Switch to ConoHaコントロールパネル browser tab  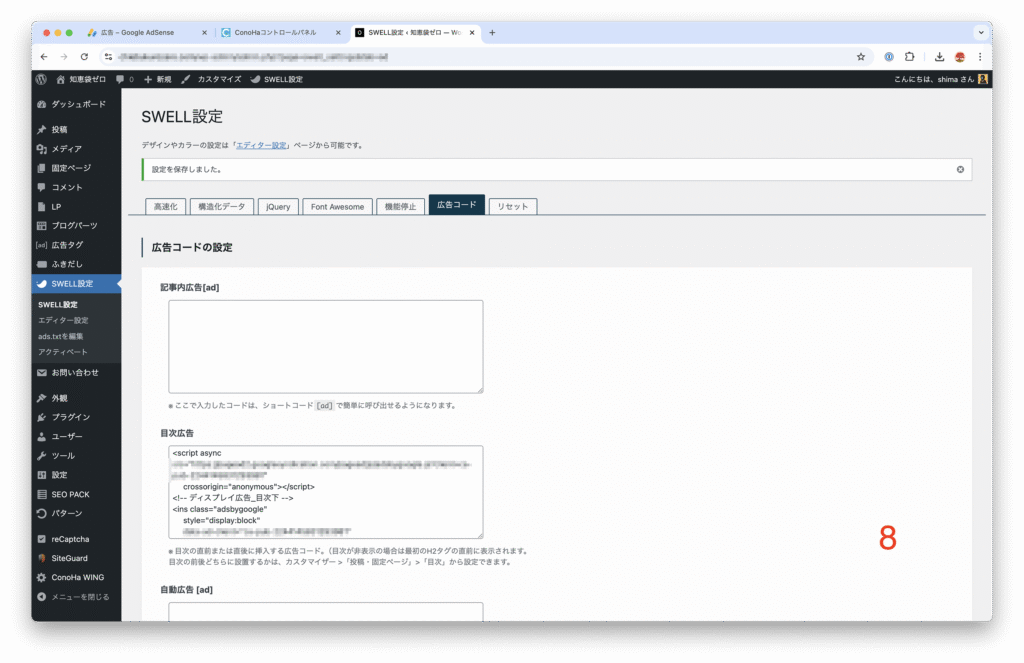pyautogui.click(x=281, y=32)
